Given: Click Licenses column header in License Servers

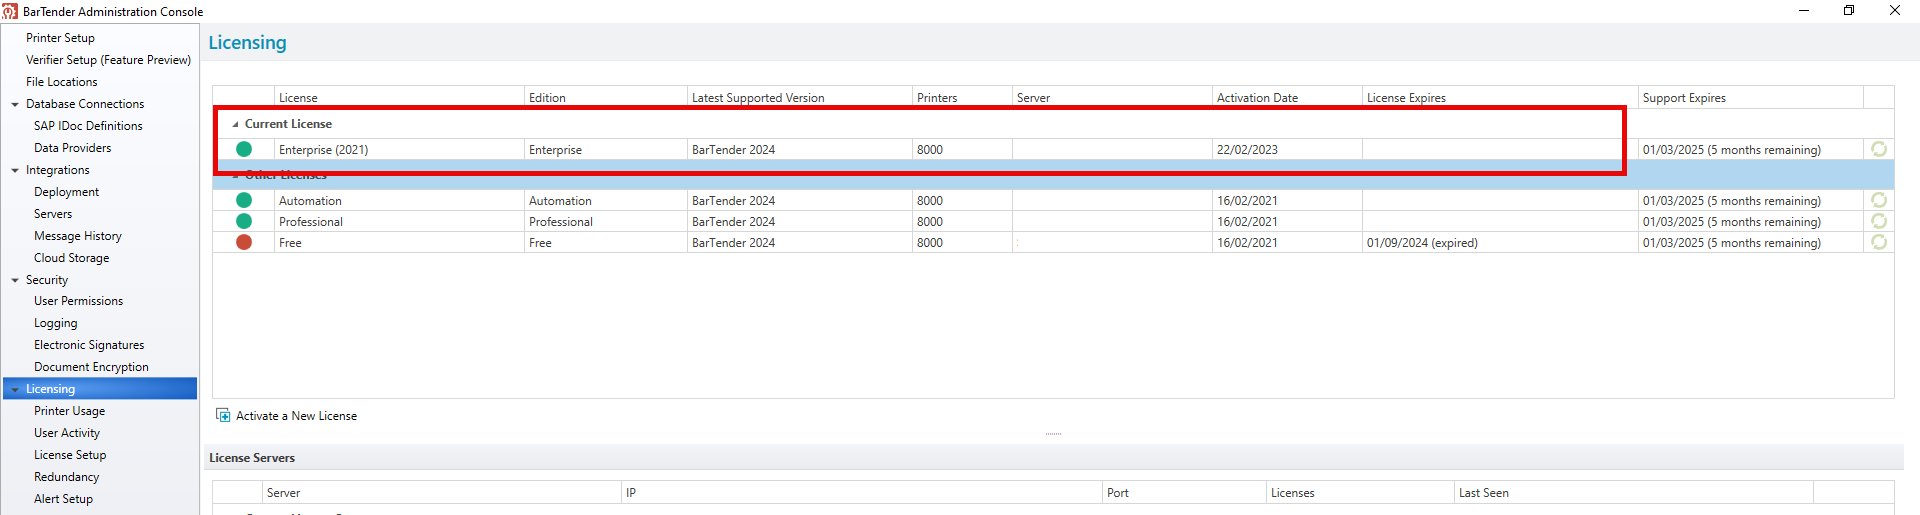Looking at the screenshot, I should [x=1360, y=493].
